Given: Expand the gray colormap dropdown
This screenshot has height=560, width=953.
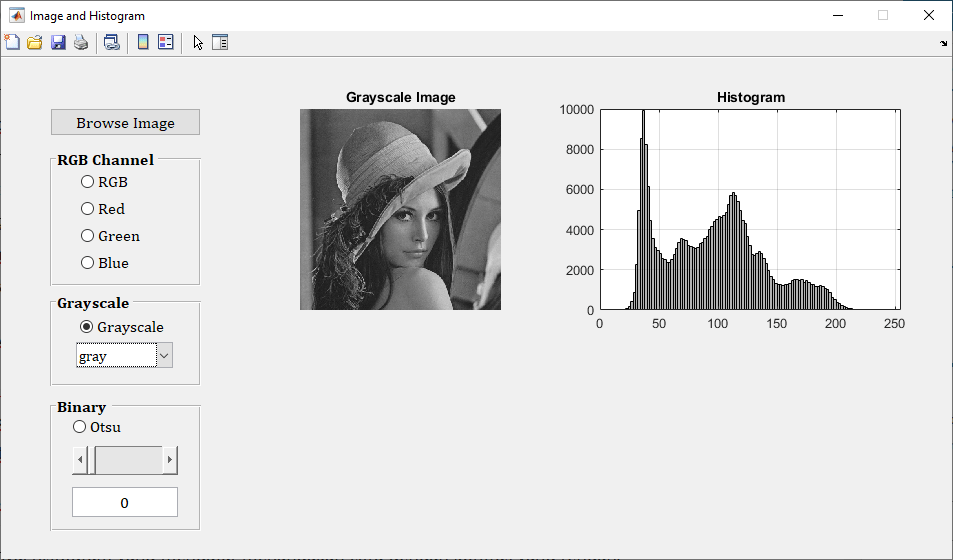Looking at the screenshot, I should pyautogui.click(x=165, y=355).
